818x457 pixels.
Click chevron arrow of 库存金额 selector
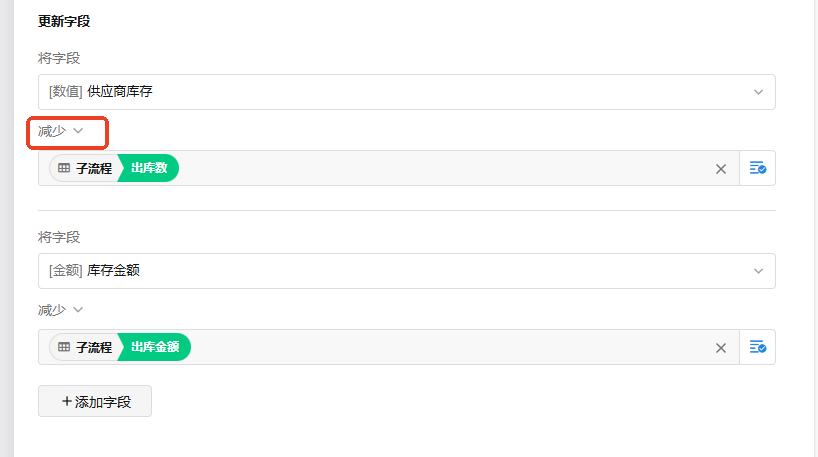tap(758, 271)
